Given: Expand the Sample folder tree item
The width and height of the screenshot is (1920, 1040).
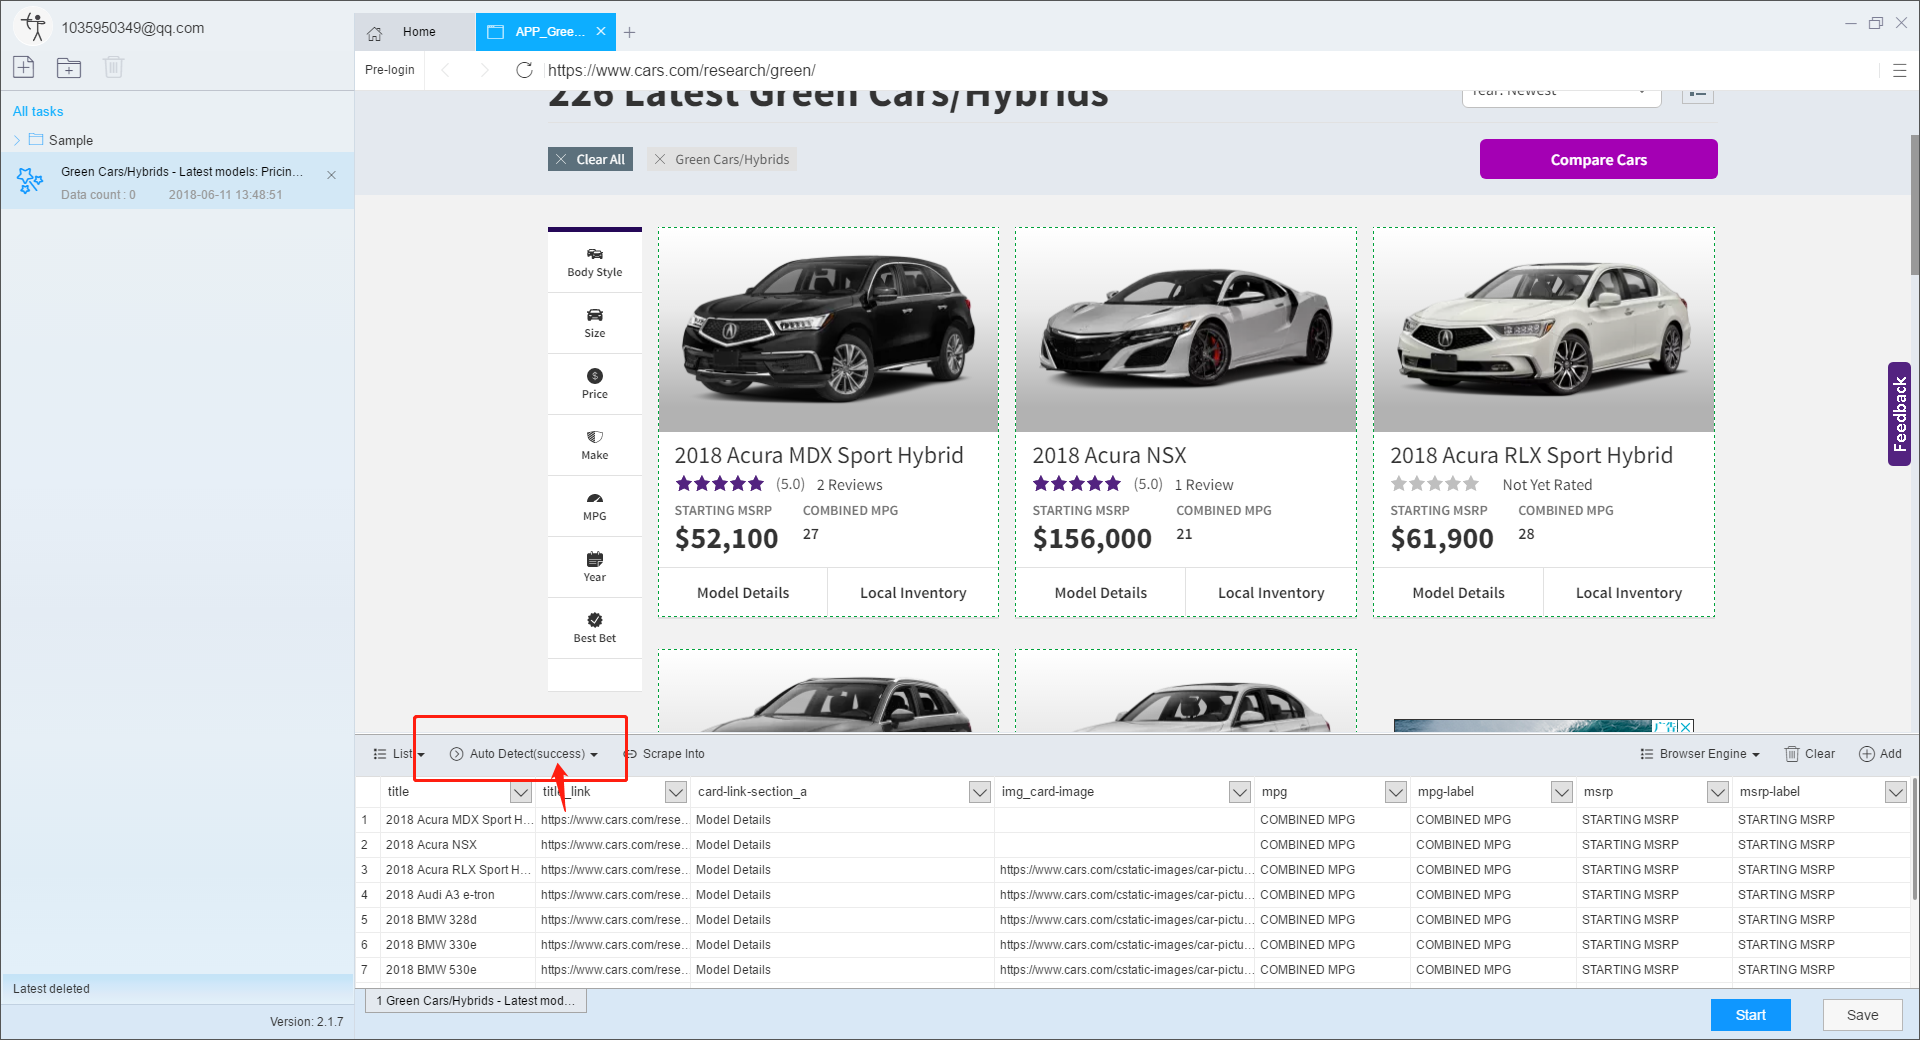Looking at the screenshot, I should (x=17, y=140).
